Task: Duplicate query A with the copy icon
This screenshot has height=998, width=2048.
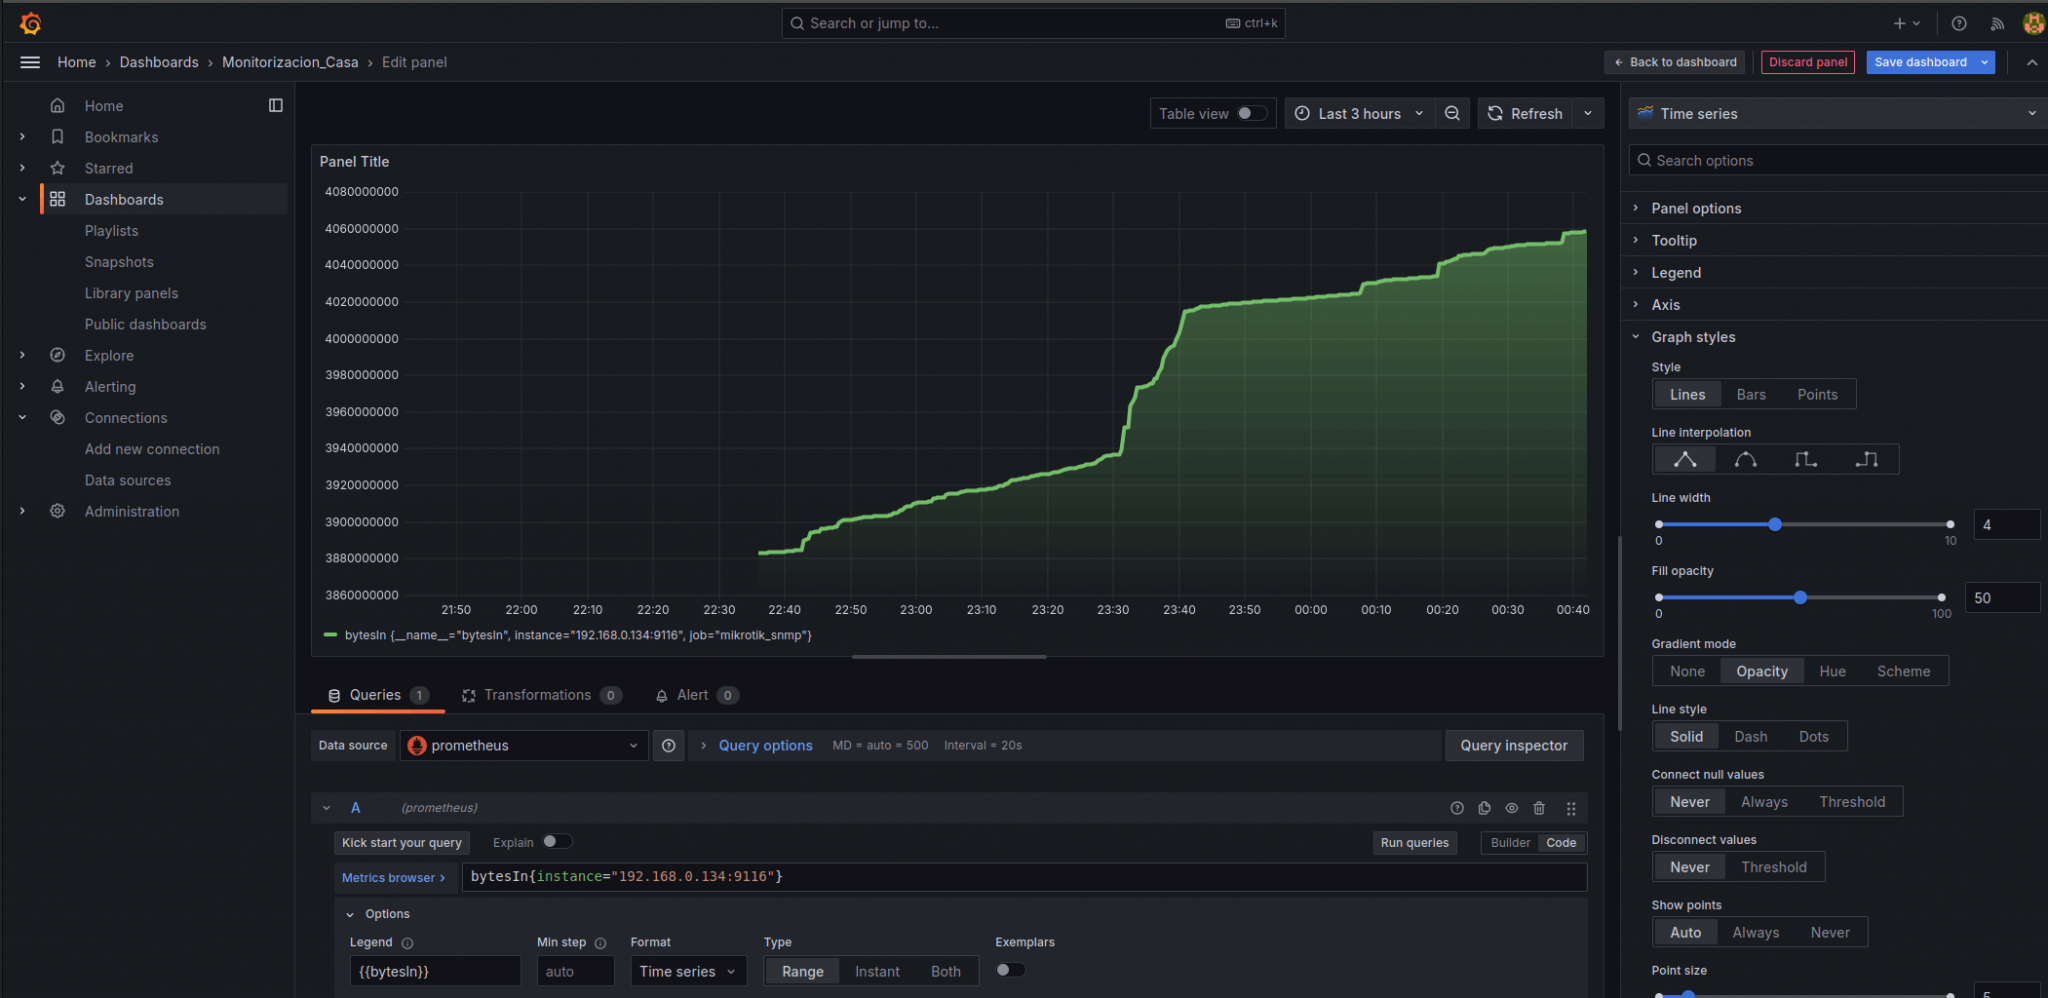Action: click(x=1484, y=808)
